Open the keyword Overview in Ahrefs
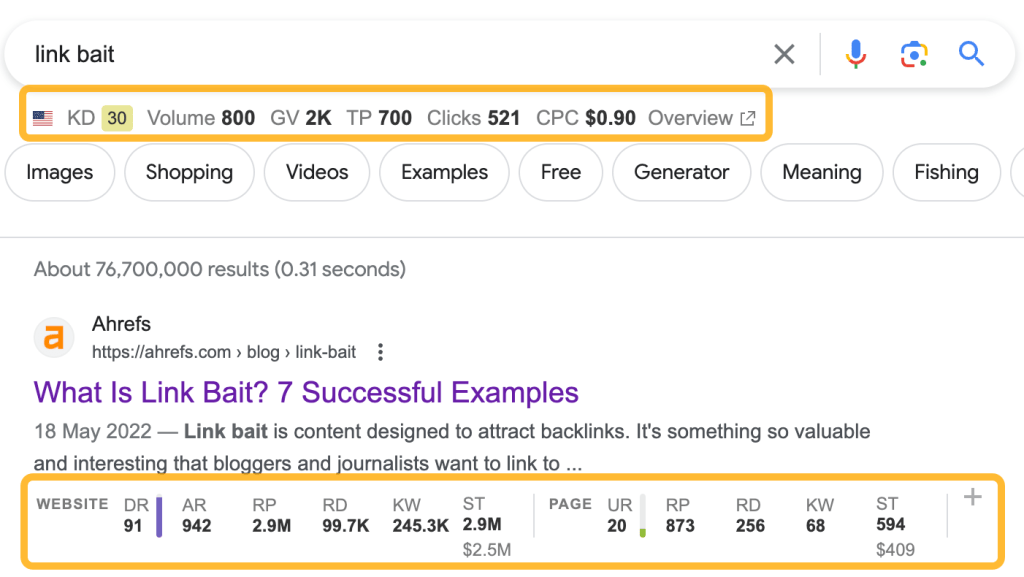Viewport: 1024px width, 577px height. (x=691, y=117)
